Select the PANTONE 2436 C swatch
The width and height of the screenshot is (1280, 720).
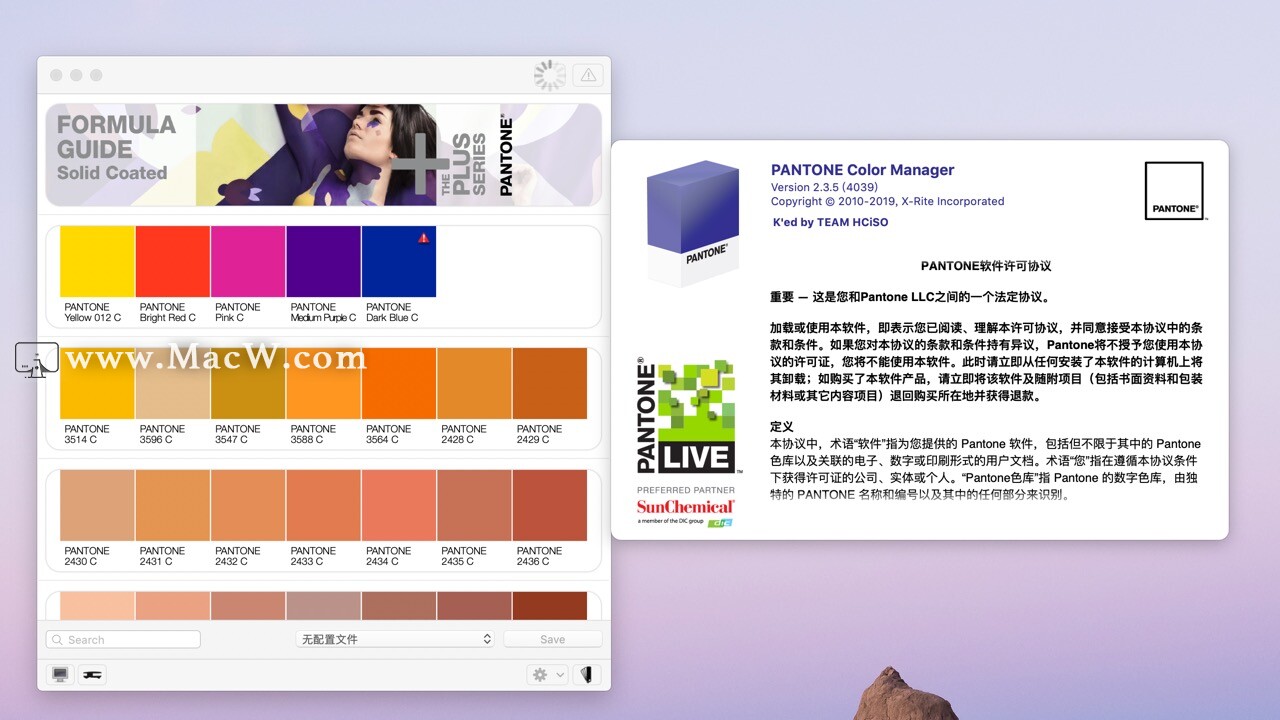coord(549,506)
